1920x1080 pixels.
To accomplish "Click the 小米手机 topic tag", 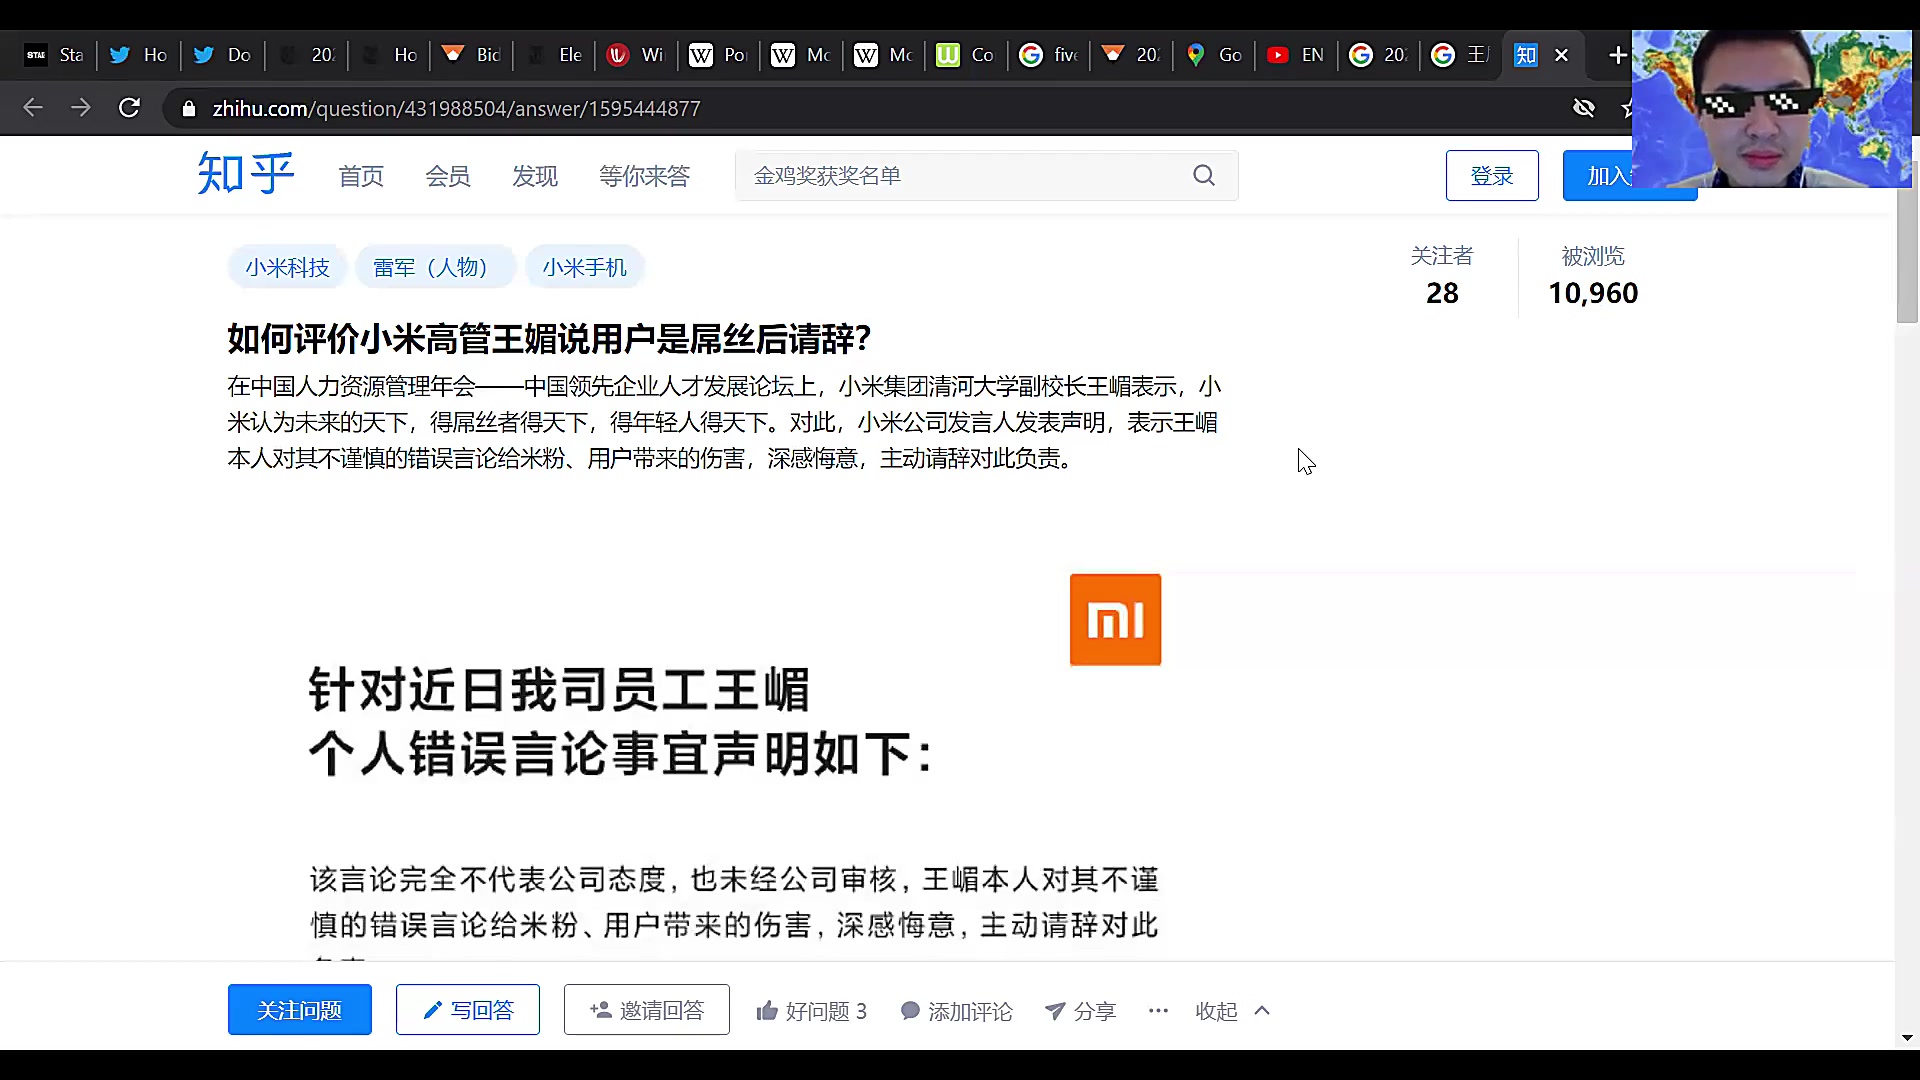I will [584, 267].
